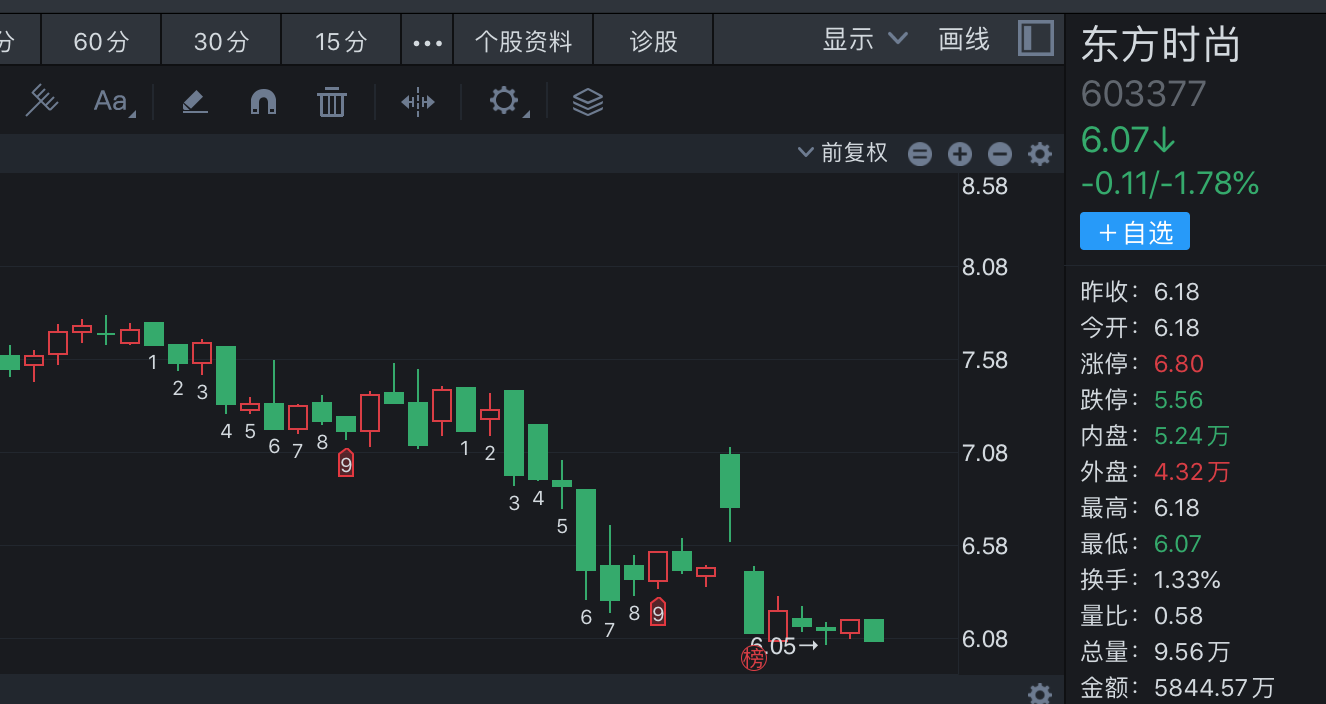Switch to the 15分 timeframe tab
Viewport: 1326px width, 704px height.
[341, 41]
